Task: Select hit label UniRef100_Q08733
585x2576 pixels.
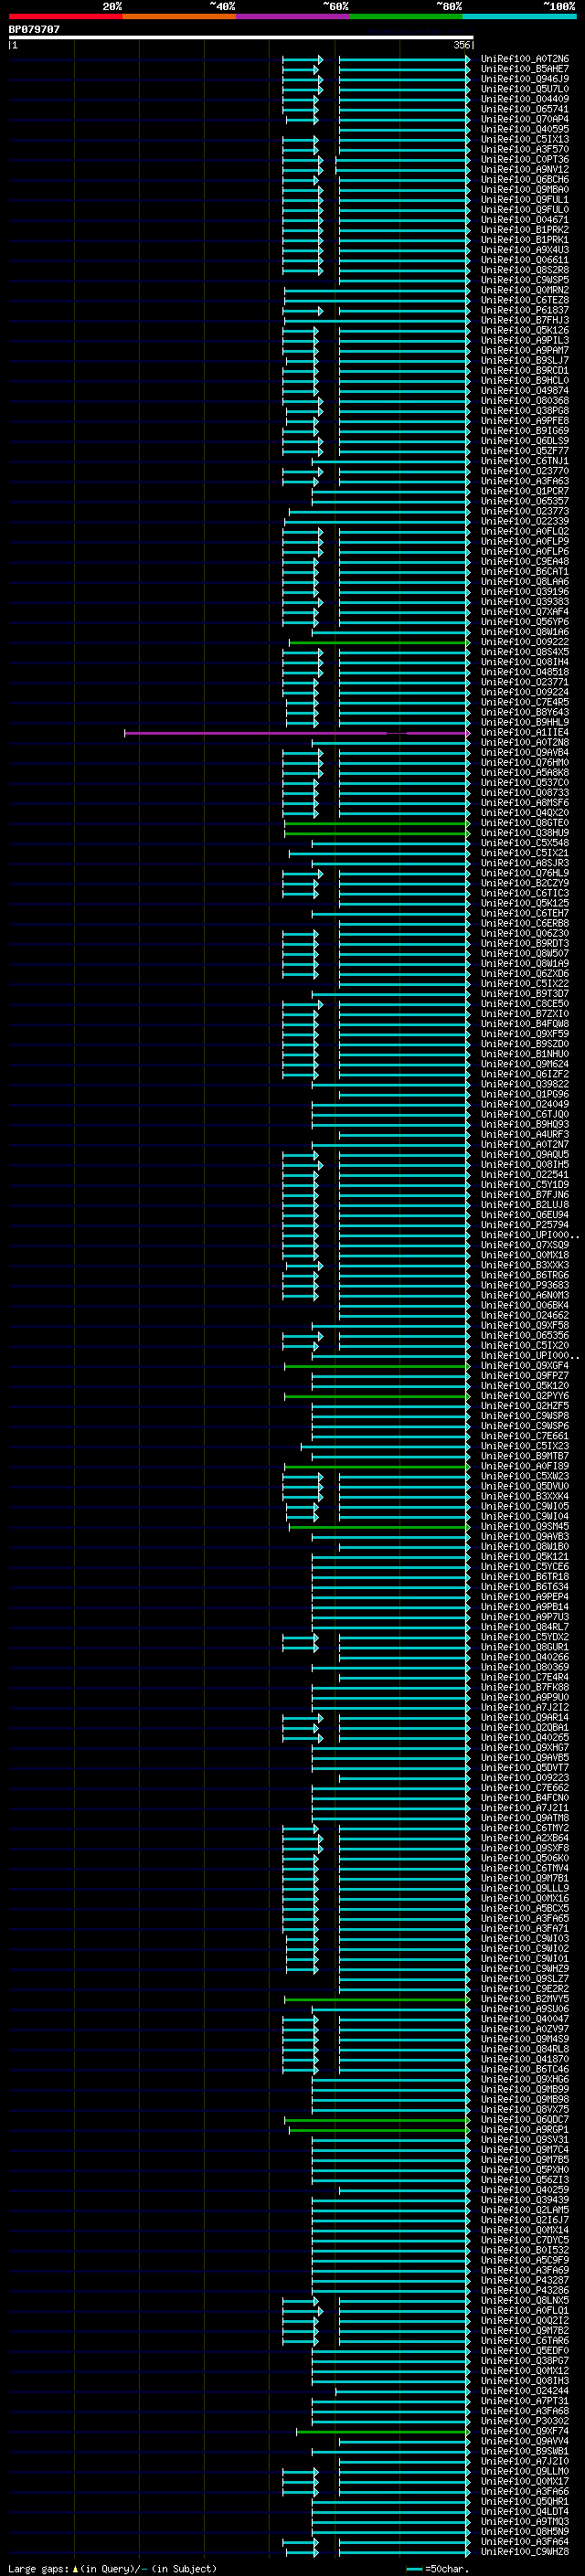Action: coord(524,793)
